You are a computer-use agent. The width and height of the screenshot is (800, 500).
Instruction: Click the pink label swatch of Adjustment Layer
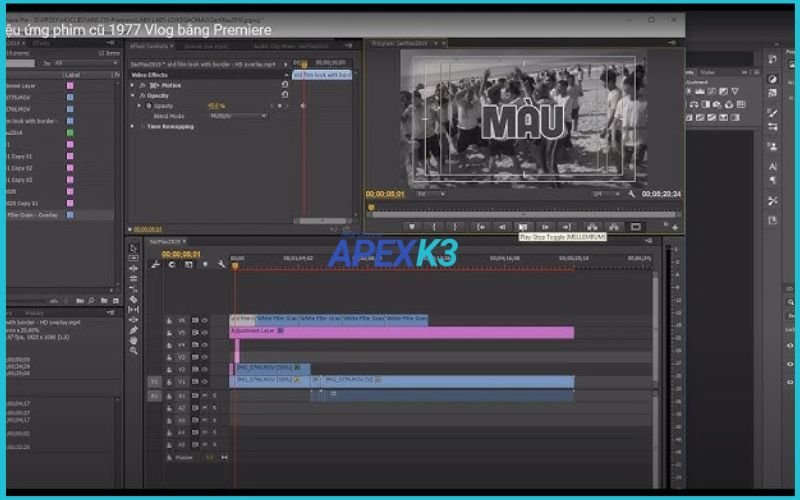[x=70, y=87]
